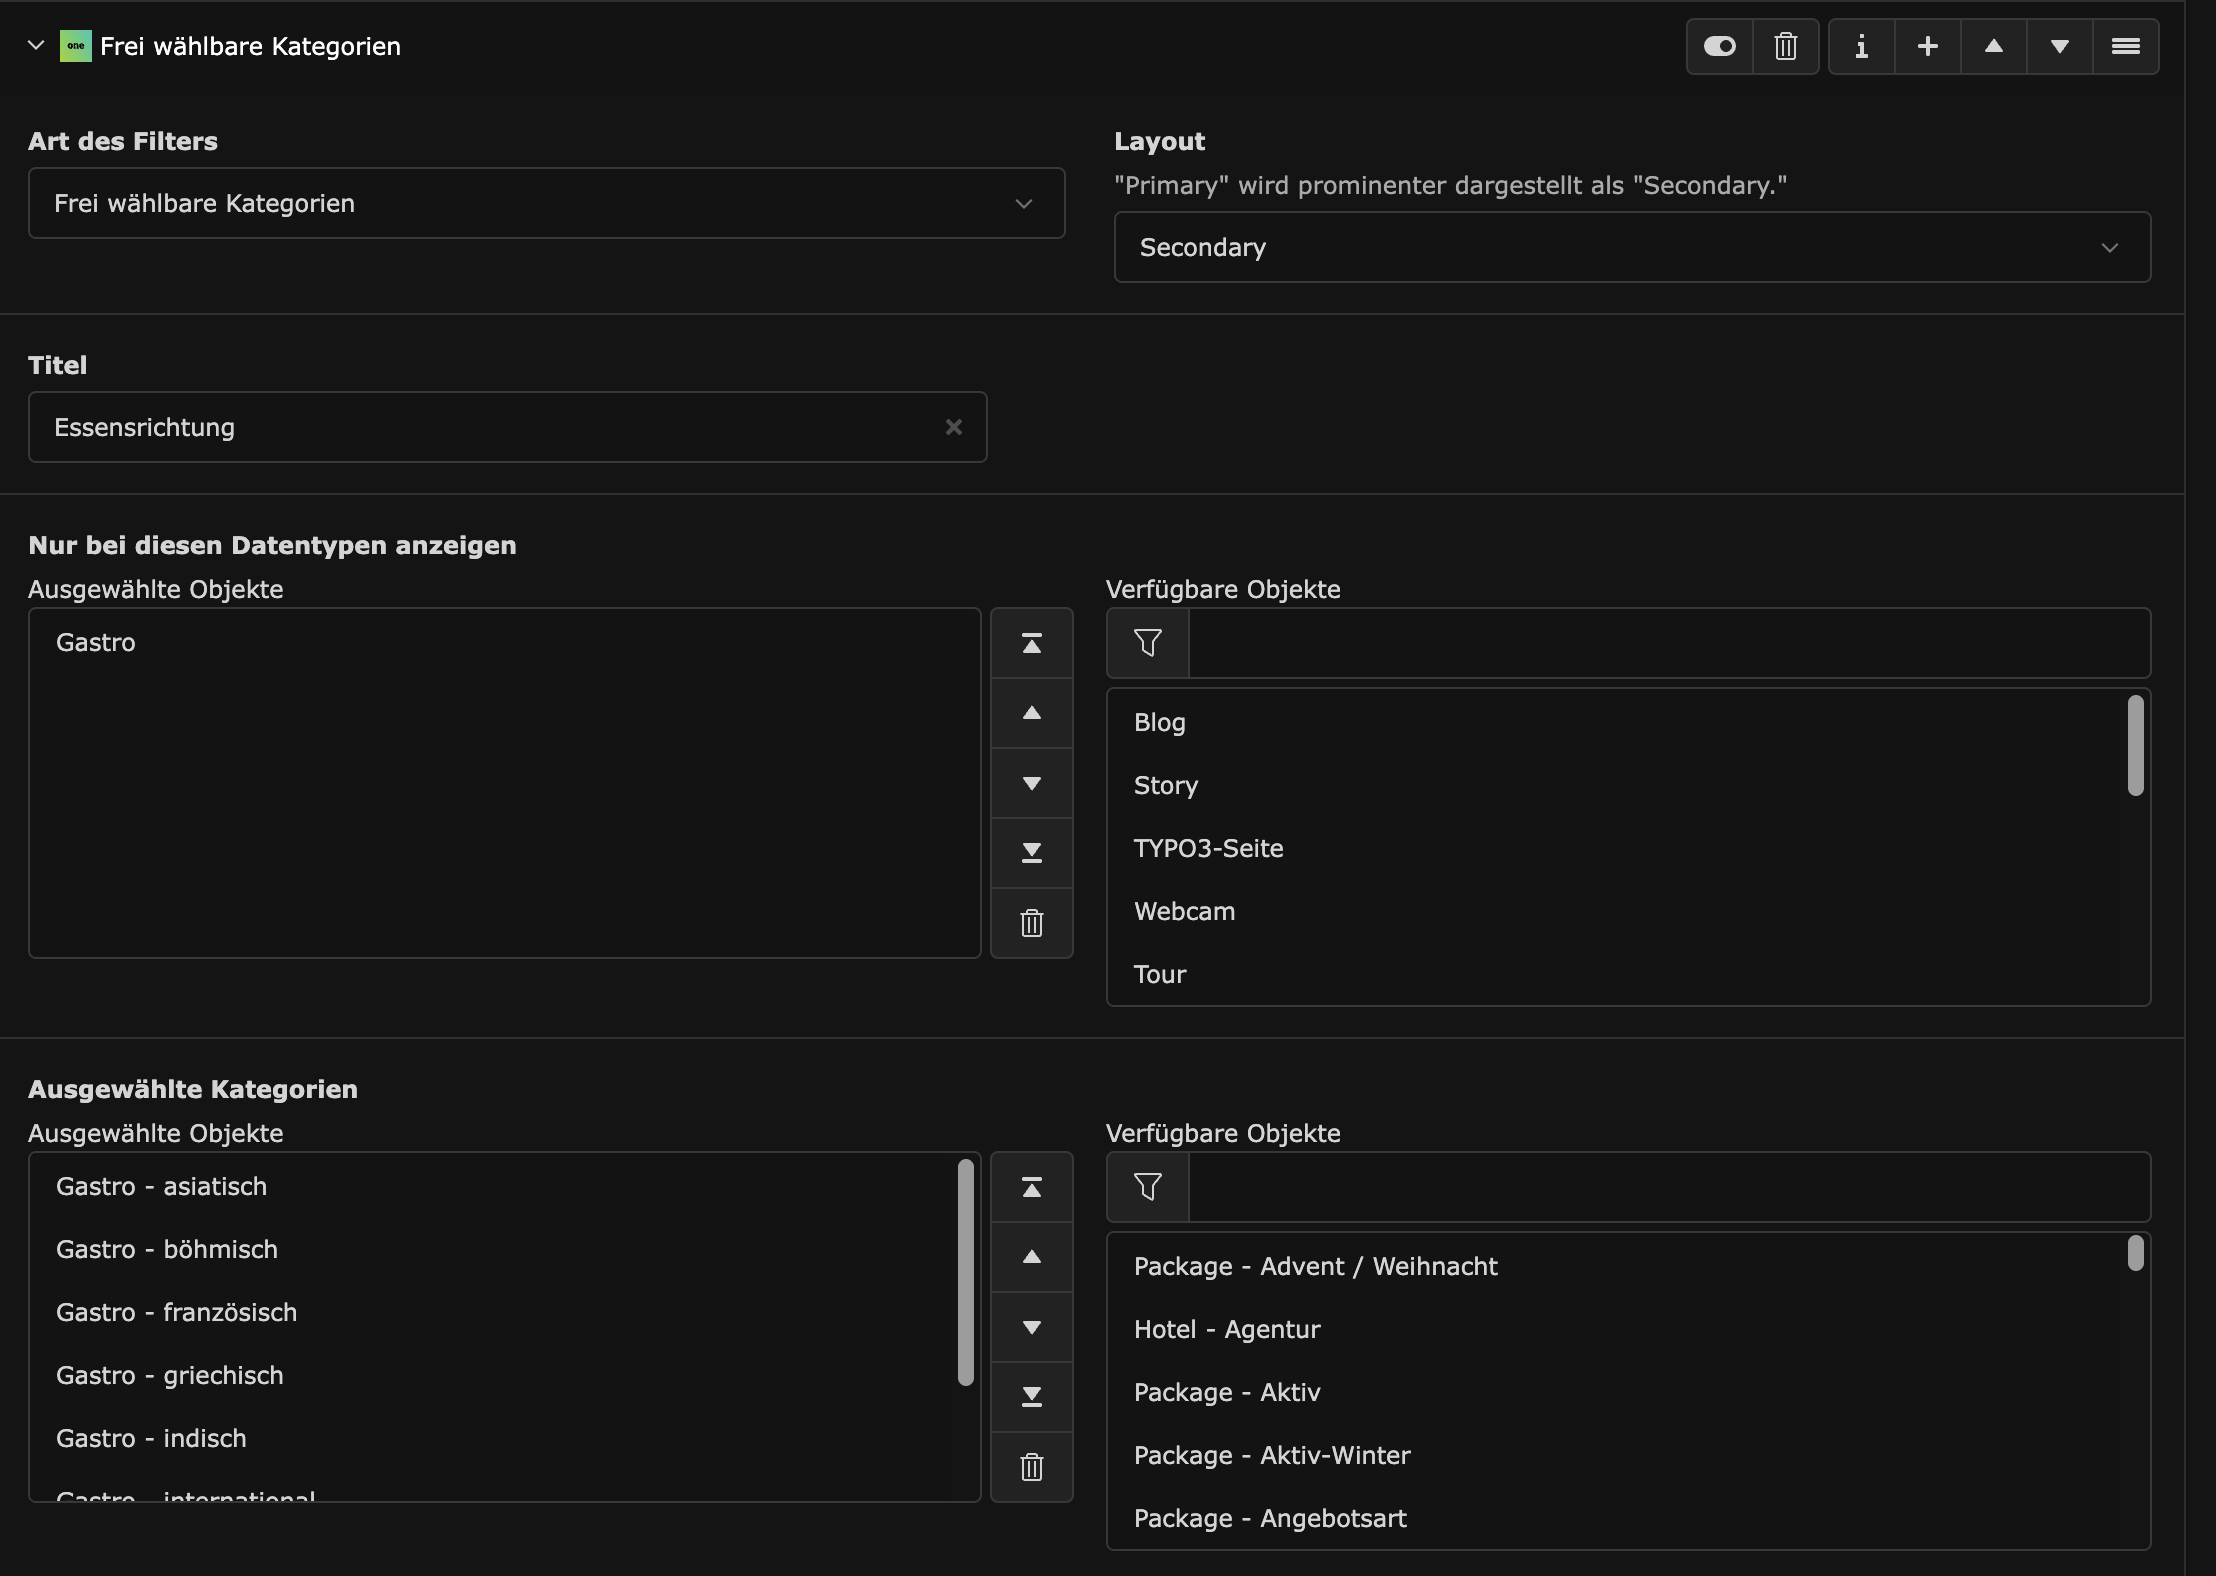
Task: Toggle visibility of Frei wählbare Kategorien record
Action: (x=1720, y=46)
